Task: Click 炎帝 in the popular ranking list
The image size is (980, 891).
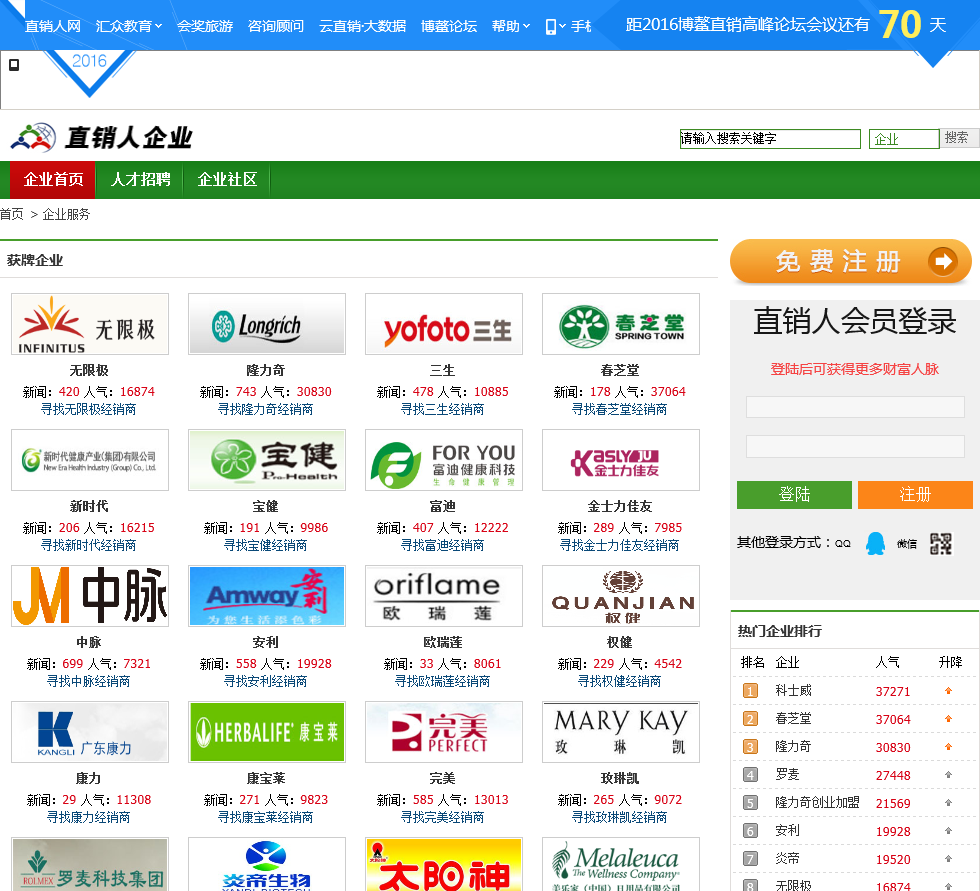Action: pos(787,859)
